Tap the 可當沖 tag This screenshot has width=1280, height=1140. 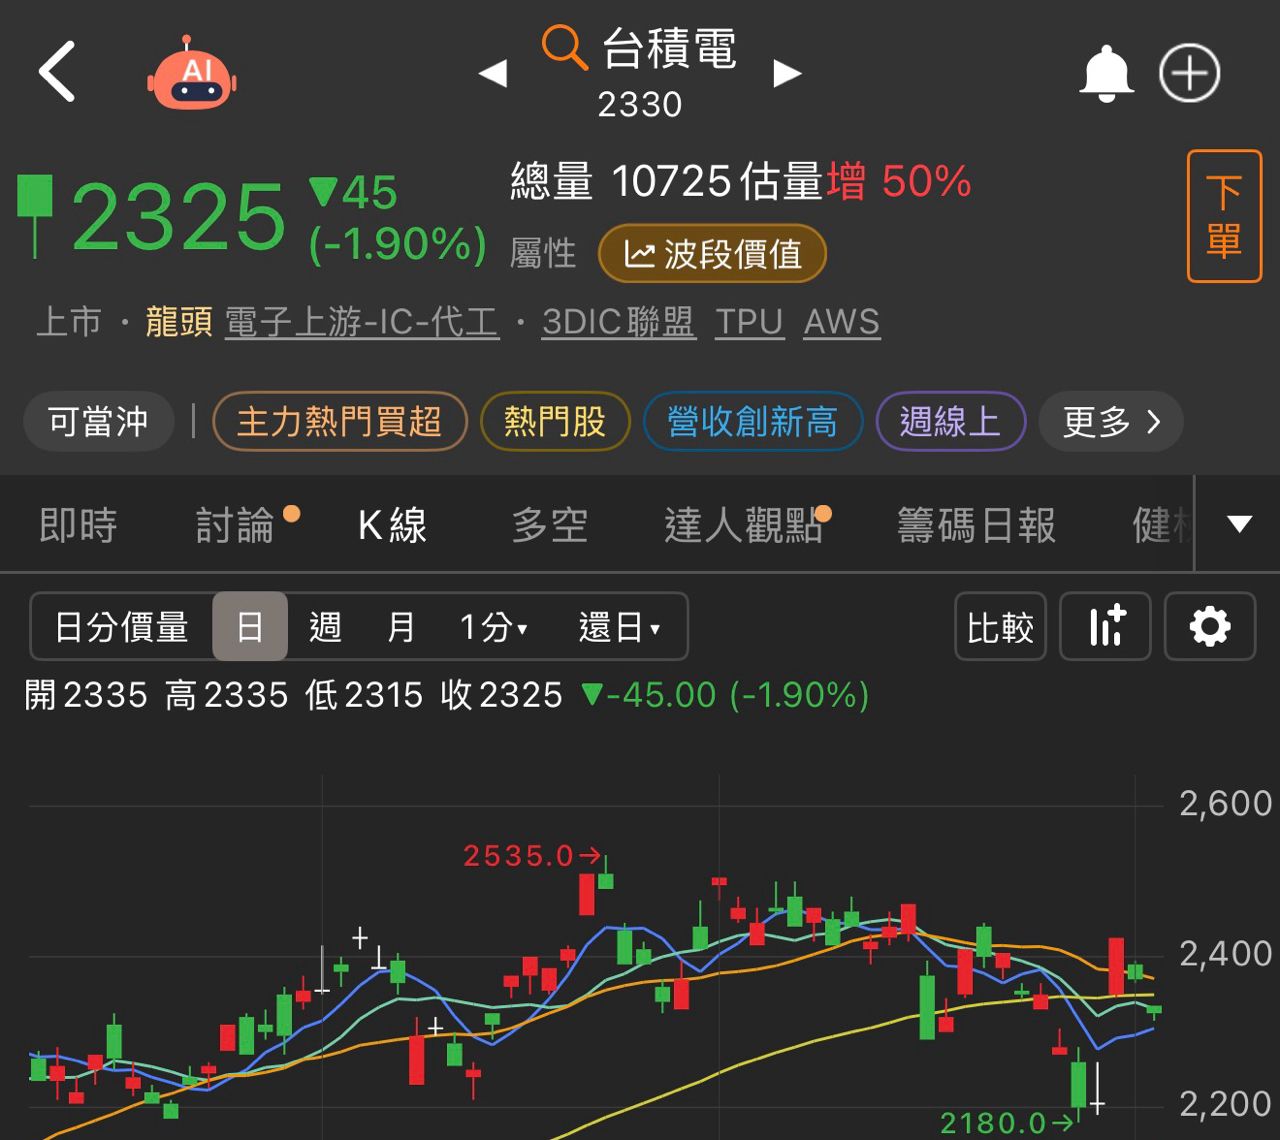pos(98,421)
